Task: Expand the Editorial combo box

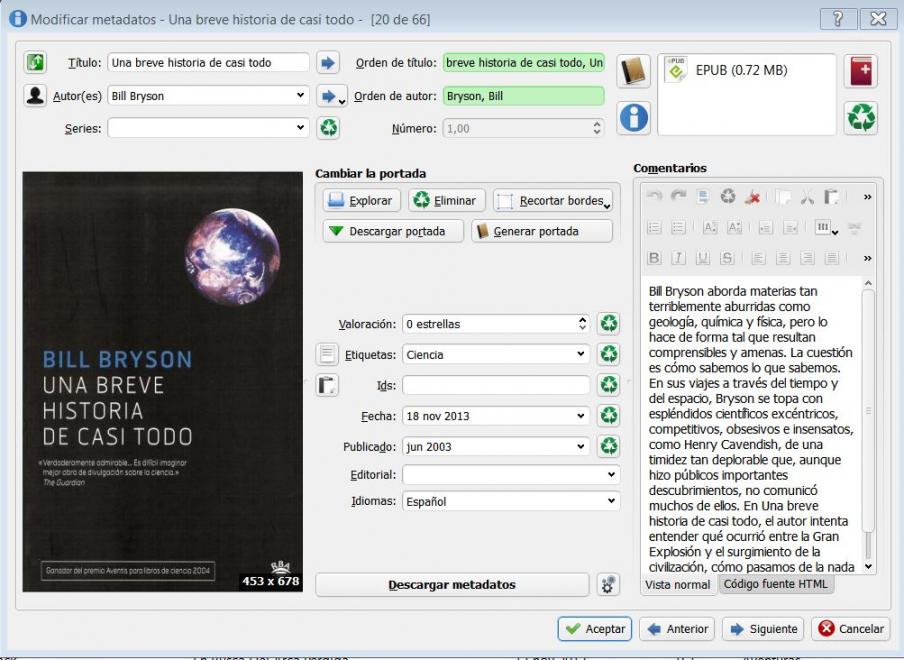Action: (611, 475)
